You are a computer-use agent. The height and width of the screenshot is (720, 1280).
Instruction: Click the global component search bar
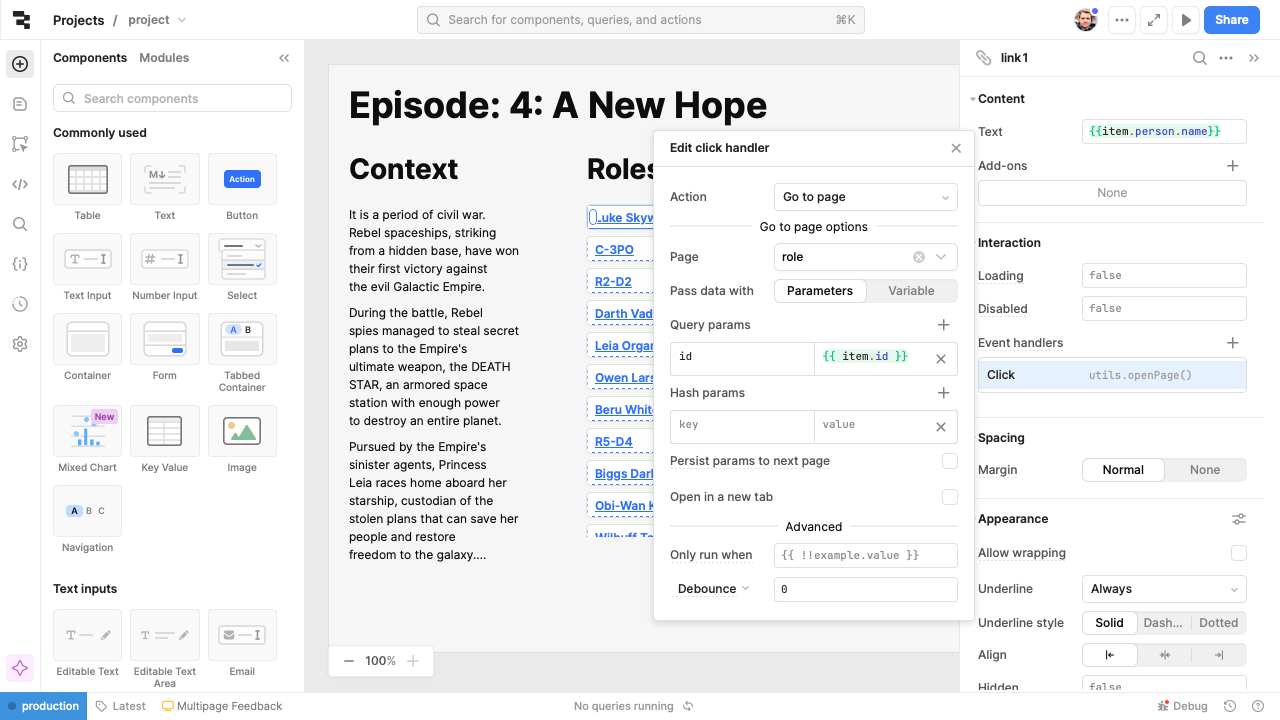click(x=640, y=19)
